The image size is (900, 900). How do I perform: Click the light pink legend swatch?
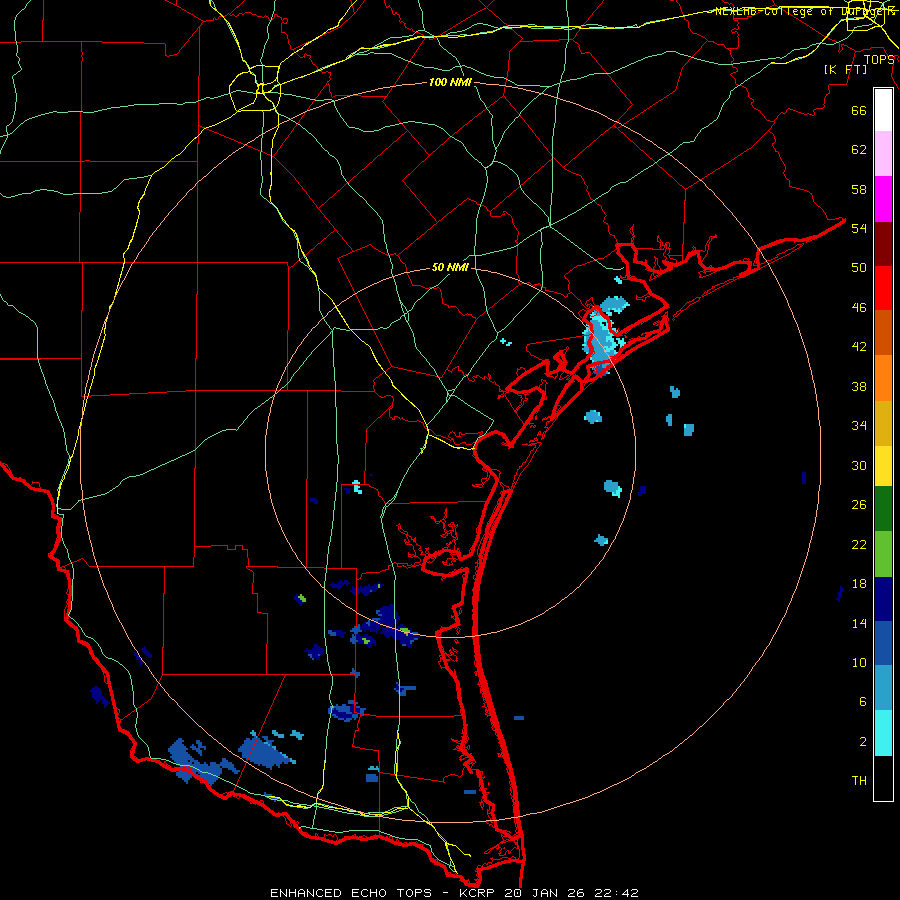883,154
